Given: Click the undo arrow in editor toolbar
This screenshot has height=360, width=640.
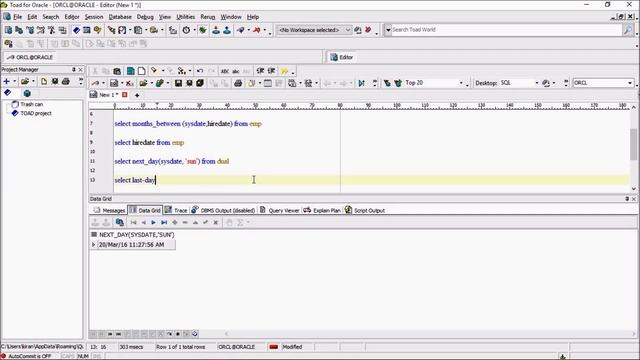Looking at the screenshot, I should tap(200, 71).
